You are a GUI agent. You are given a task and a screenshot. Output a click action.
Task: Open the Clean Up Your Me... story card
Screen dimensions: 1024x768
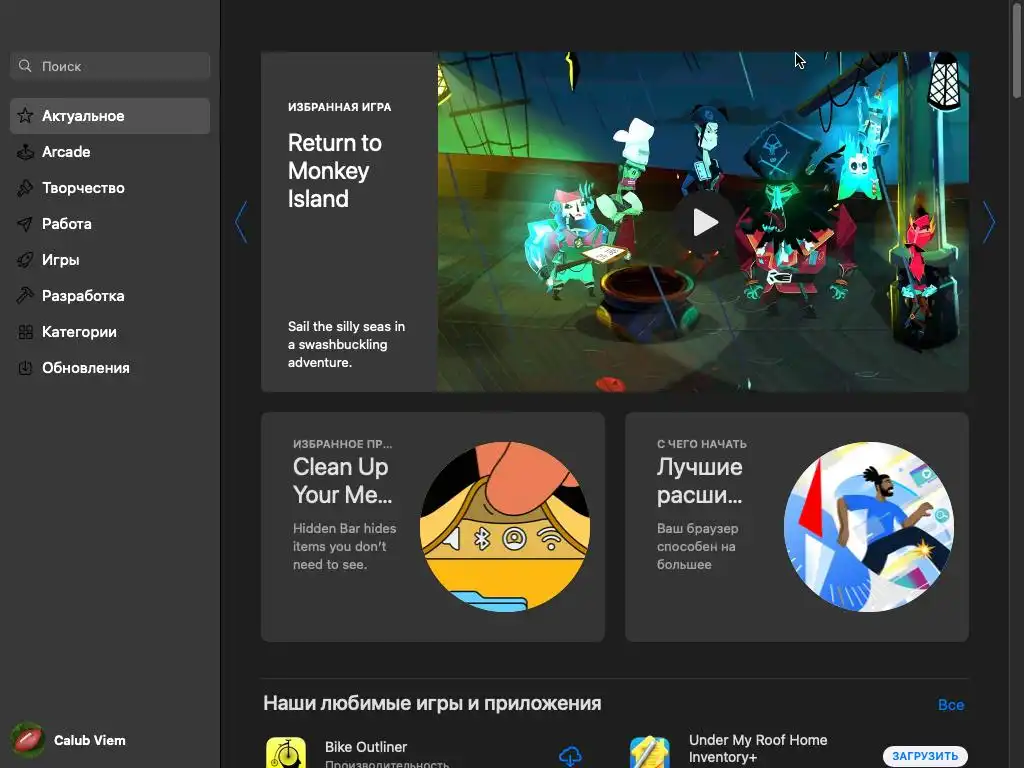(x=432, y=526)
